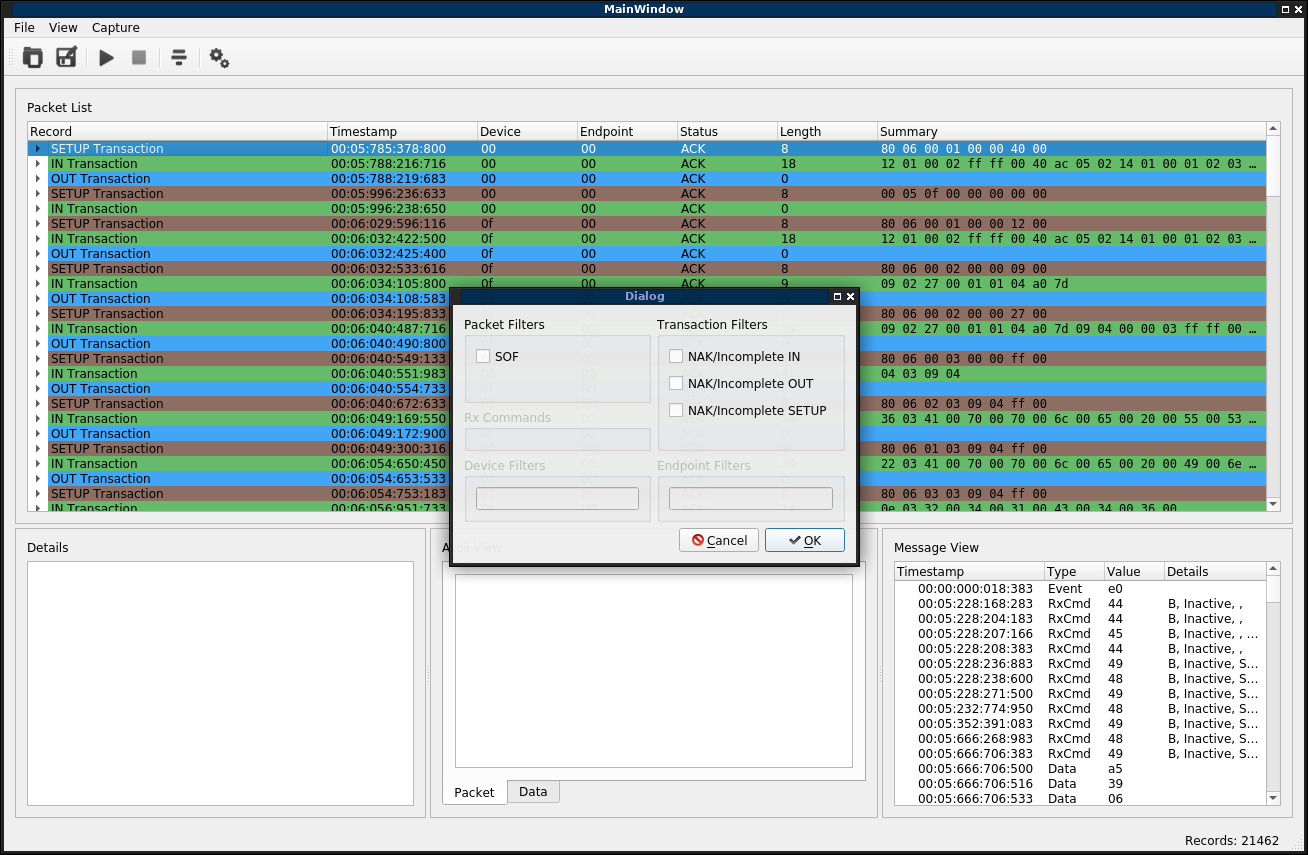The width and height of the screenshot is (1308, 855).
Task: Open the File menu
Action: (x=24, y=28)
